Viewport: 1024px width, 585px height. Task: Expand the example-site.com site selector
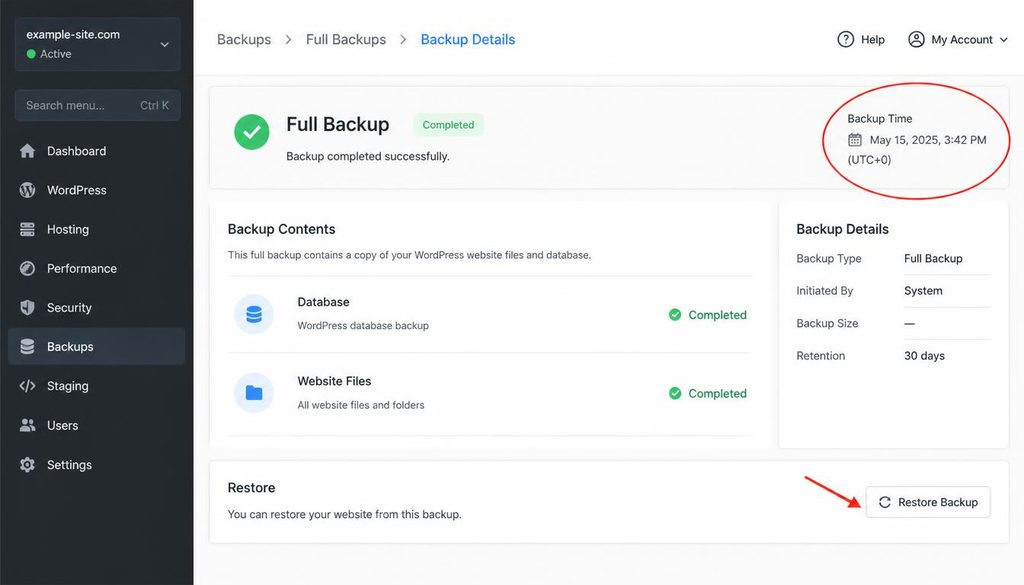coord(97,44)
